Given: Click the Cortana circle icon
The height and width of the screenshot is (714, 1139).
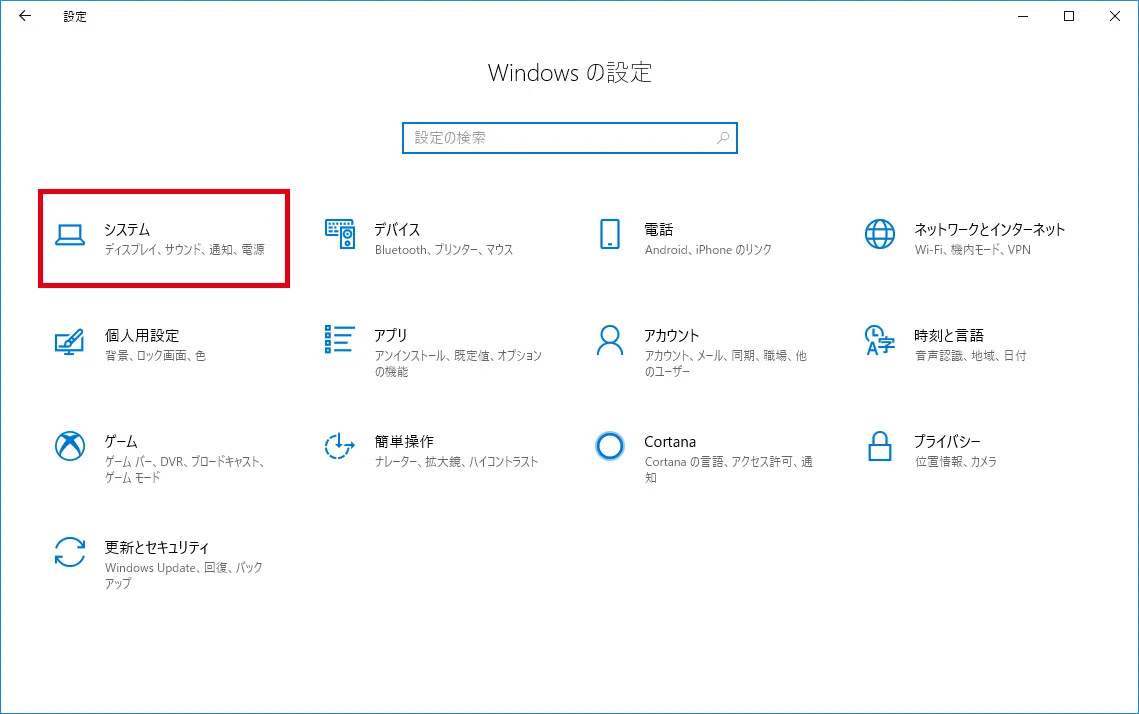Looking at the screenshot, I should click(x=609, y=446).
